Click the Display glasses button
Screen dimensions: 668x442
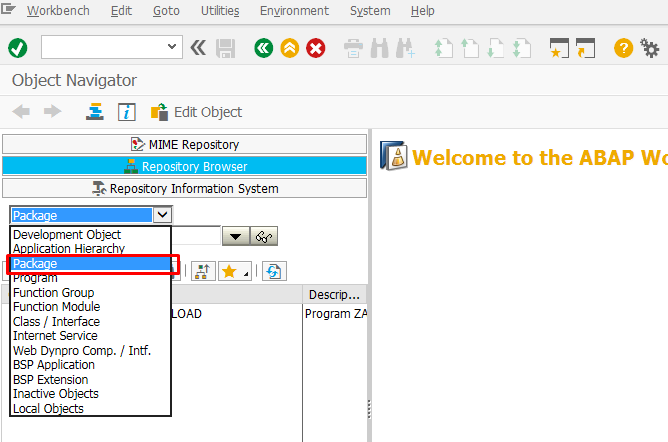(x=264, y=236)
